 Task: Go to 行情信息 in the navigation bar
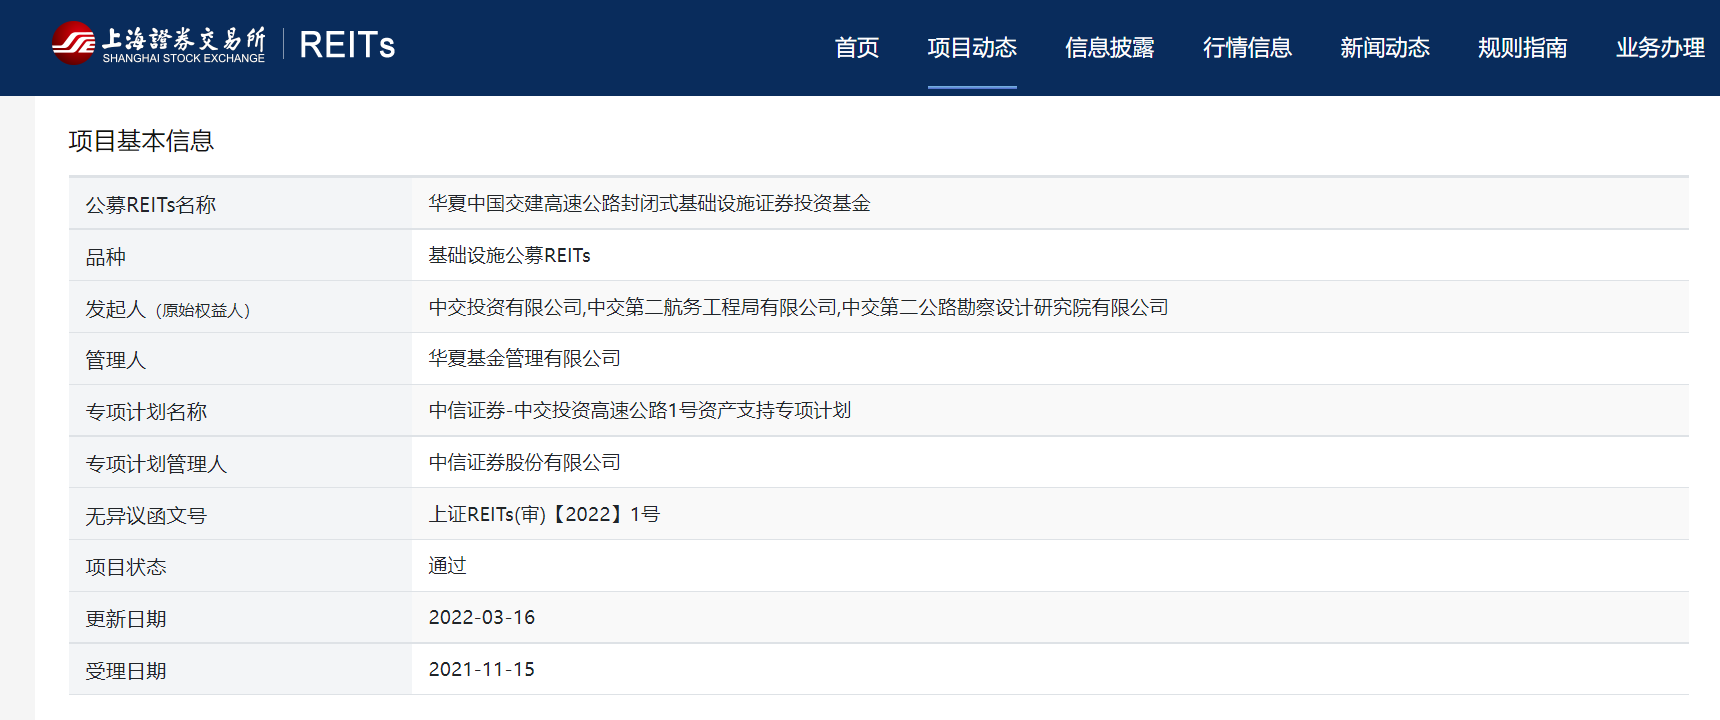pyautogui.click(x=1247, y=48)
